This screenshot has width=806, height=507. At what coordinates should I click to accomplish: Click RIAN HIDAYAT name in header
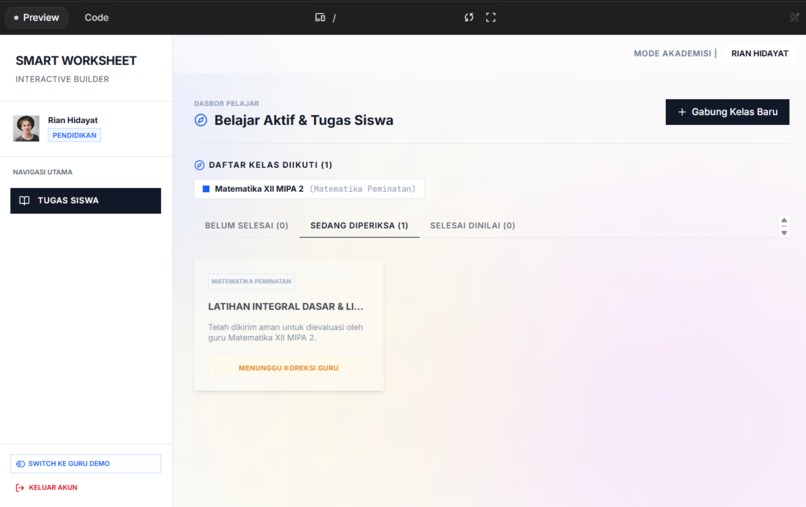[x=760, y=53]
